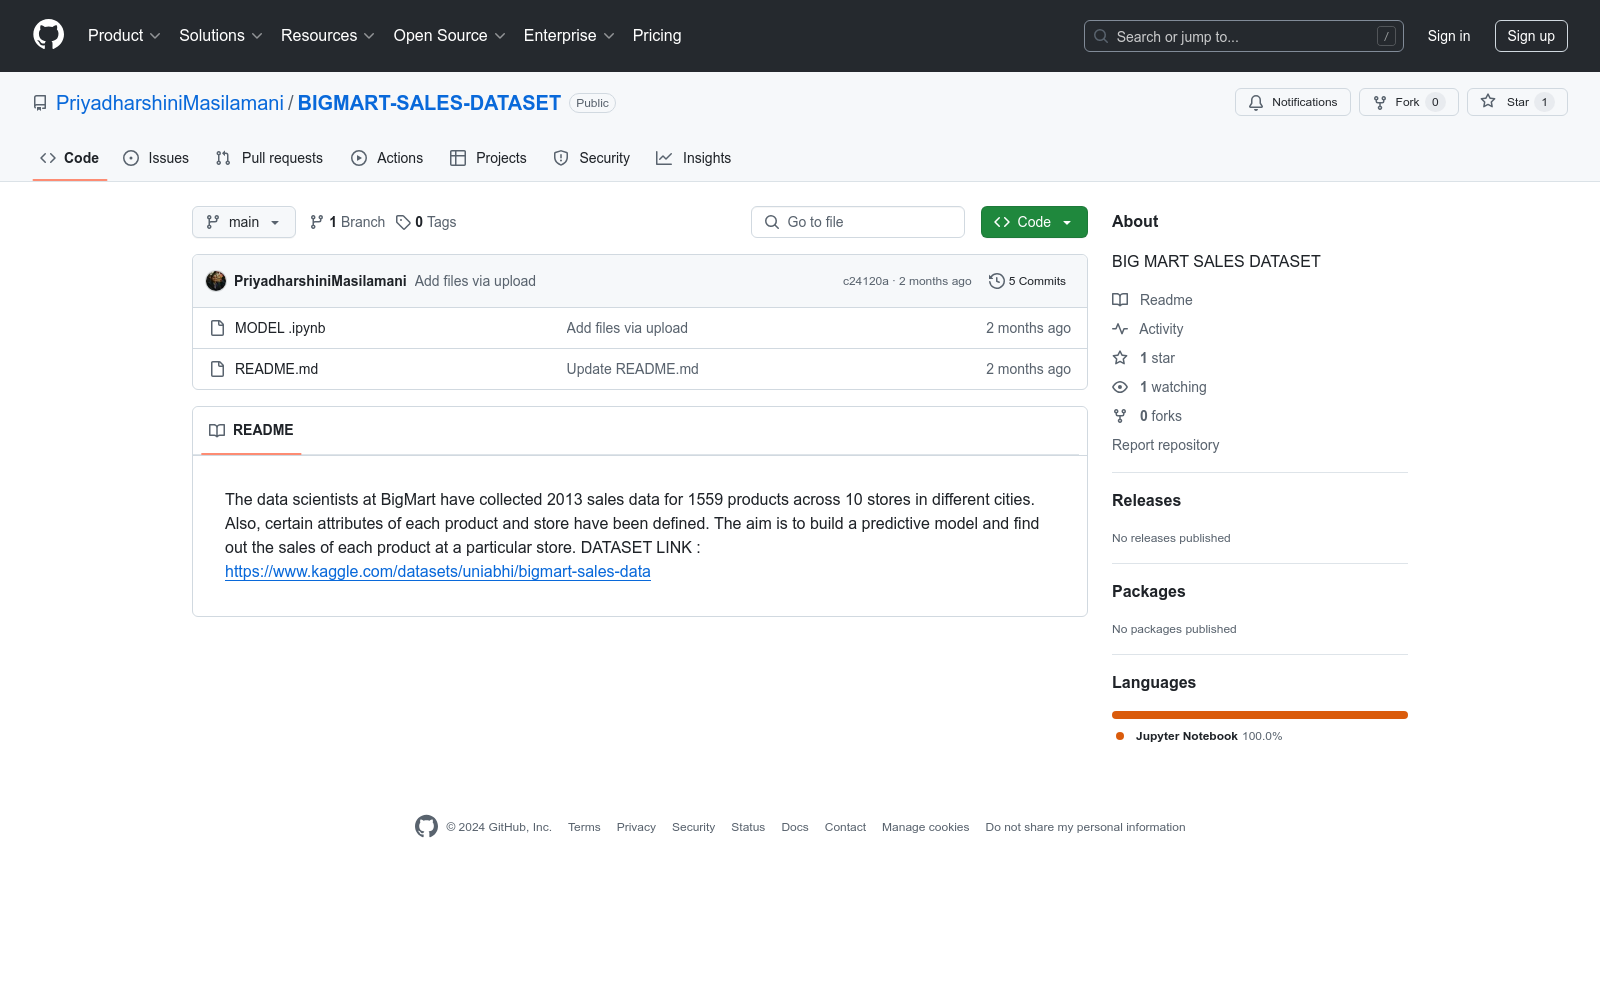The width and height of the screenshot is (1600, 1000).
Task: Open the Releases section heading
Action: click(1146, 500)
